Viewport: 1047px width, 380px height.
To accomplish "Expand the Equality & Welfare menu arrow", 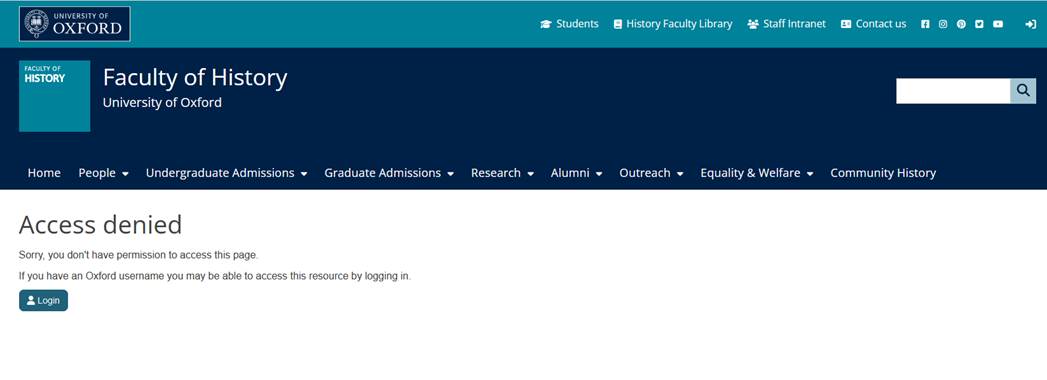I will point(810,174).
